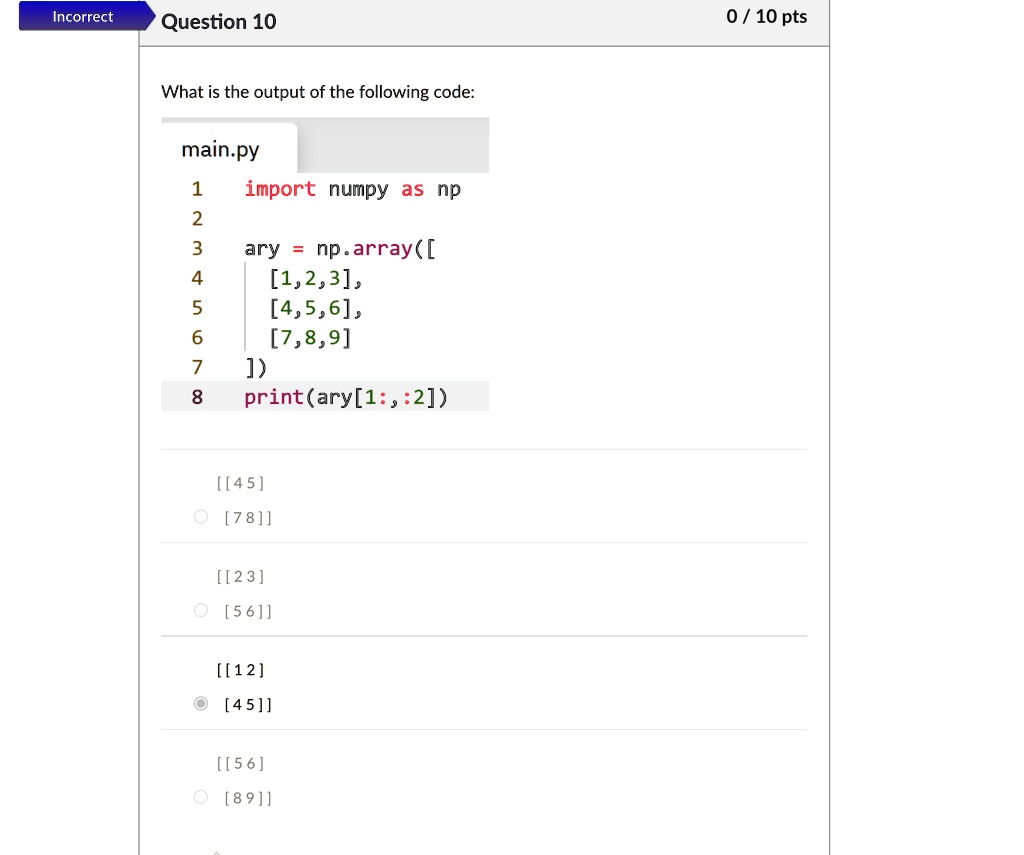1024x855 pixels.
Task: Click the ary = np.array([ code line
Action: [x=340, y=249]
